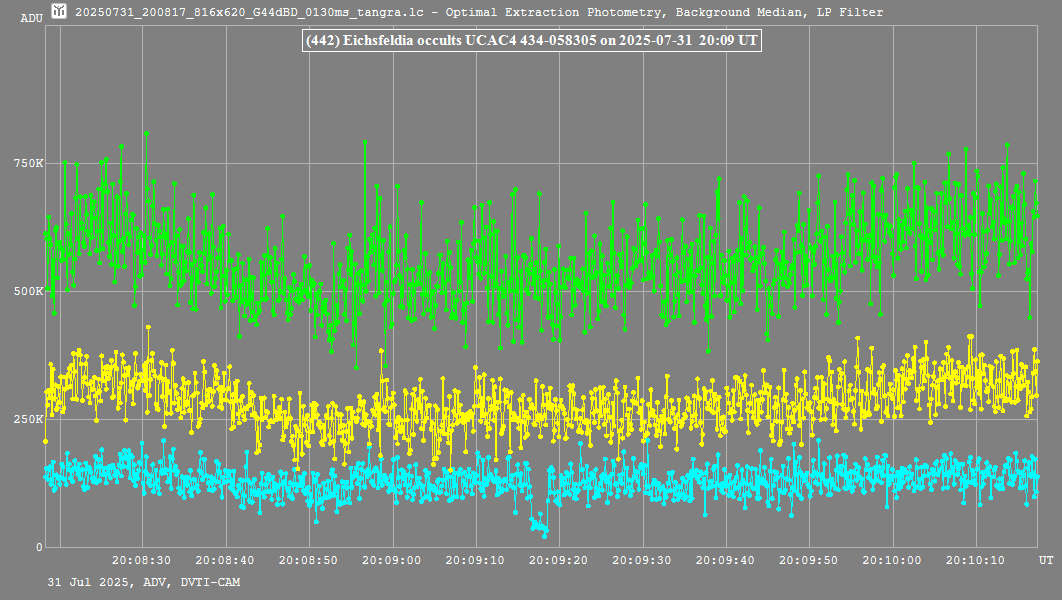Select the 20:09:00 time tick label
This screenshot has width=1062, height=600.
point(391,561)
